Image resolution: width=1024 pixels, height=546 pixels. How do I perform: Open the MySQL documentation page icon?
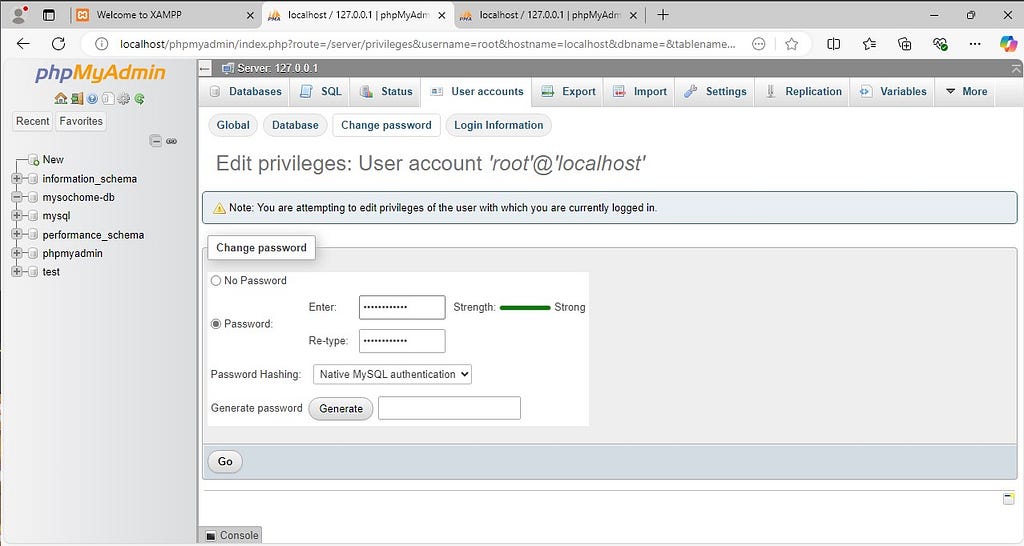[108, 99]
